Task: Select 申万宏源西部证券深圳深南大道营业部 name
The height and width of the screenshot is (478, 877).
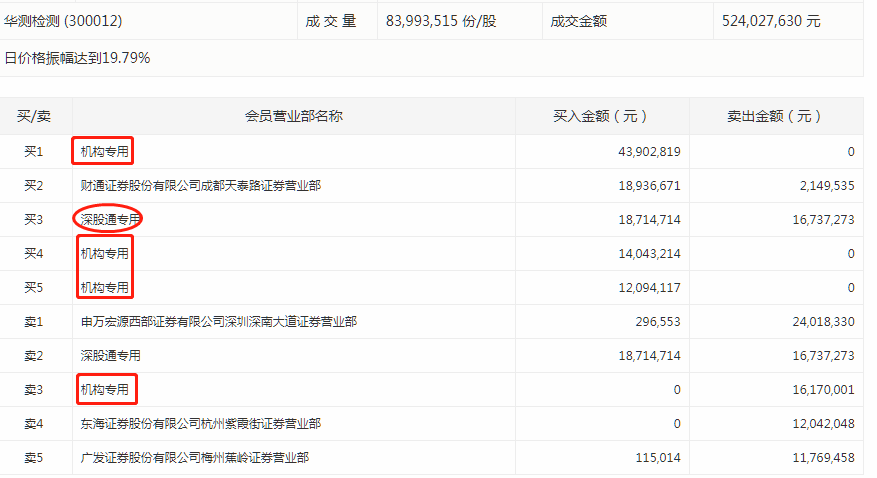Action: (219, 322)
